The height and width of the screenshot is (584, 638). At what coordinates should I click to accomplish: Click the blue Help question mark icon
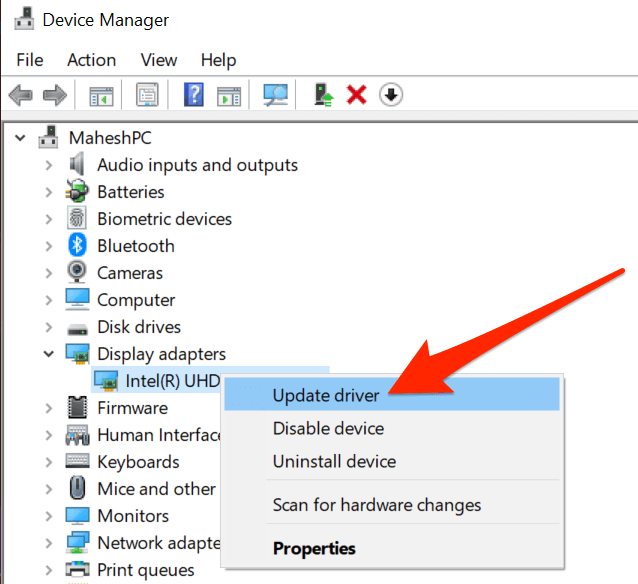[194, 95]
